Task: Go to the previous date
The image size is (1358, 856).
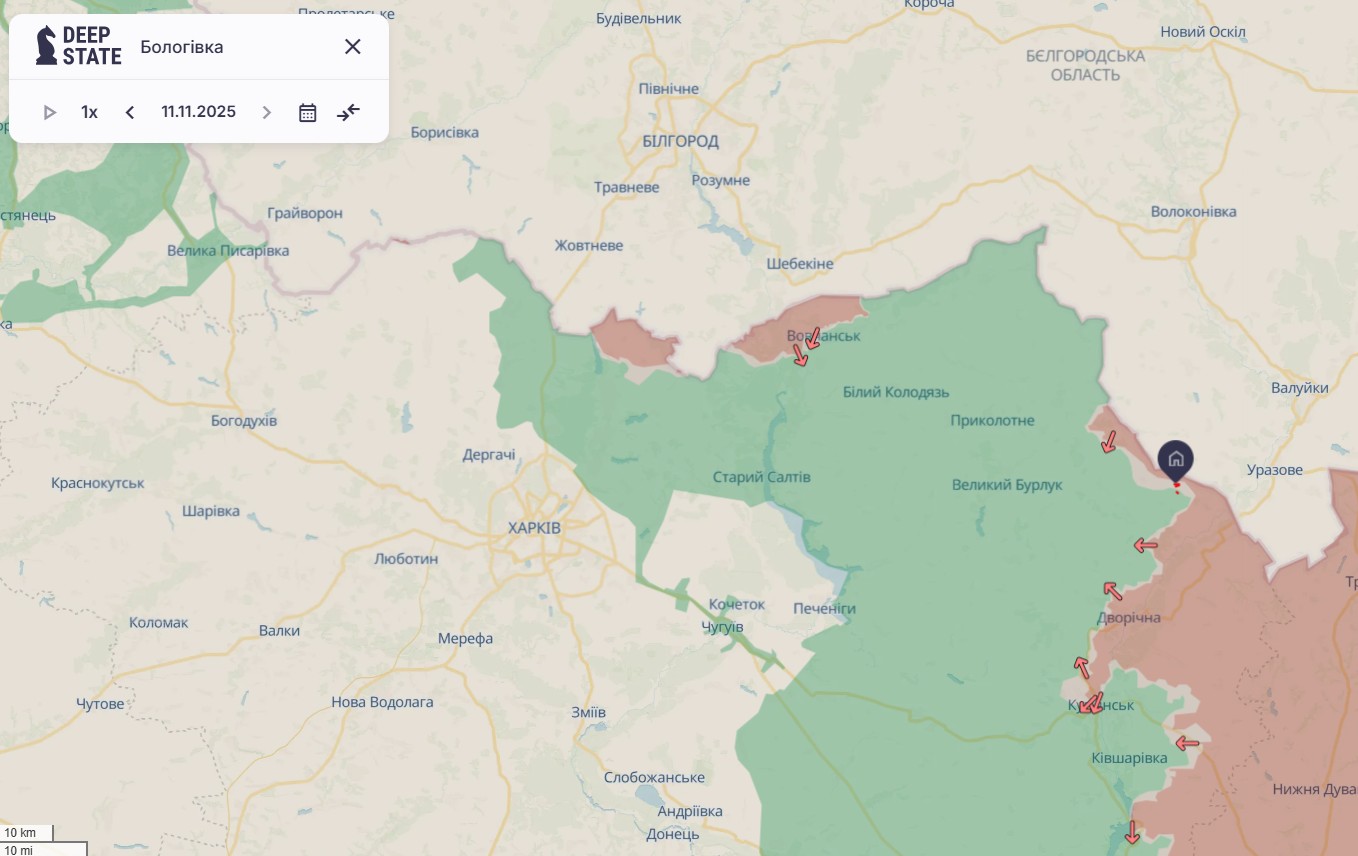Action: pos(130,112)
